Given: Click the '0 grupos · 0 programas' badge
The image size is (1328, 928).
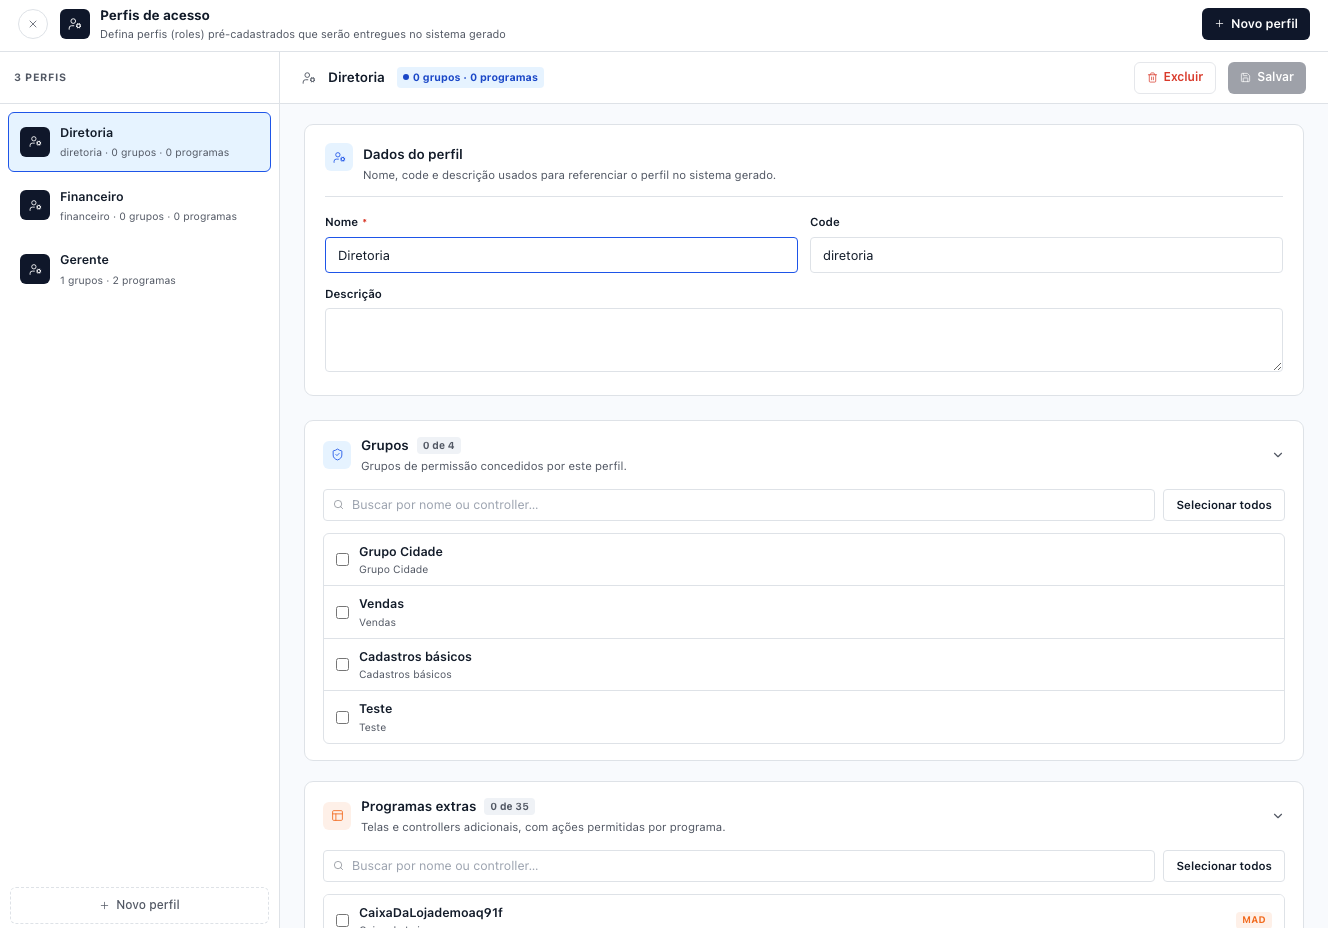Looking at the screenshot, I should 470,77.
